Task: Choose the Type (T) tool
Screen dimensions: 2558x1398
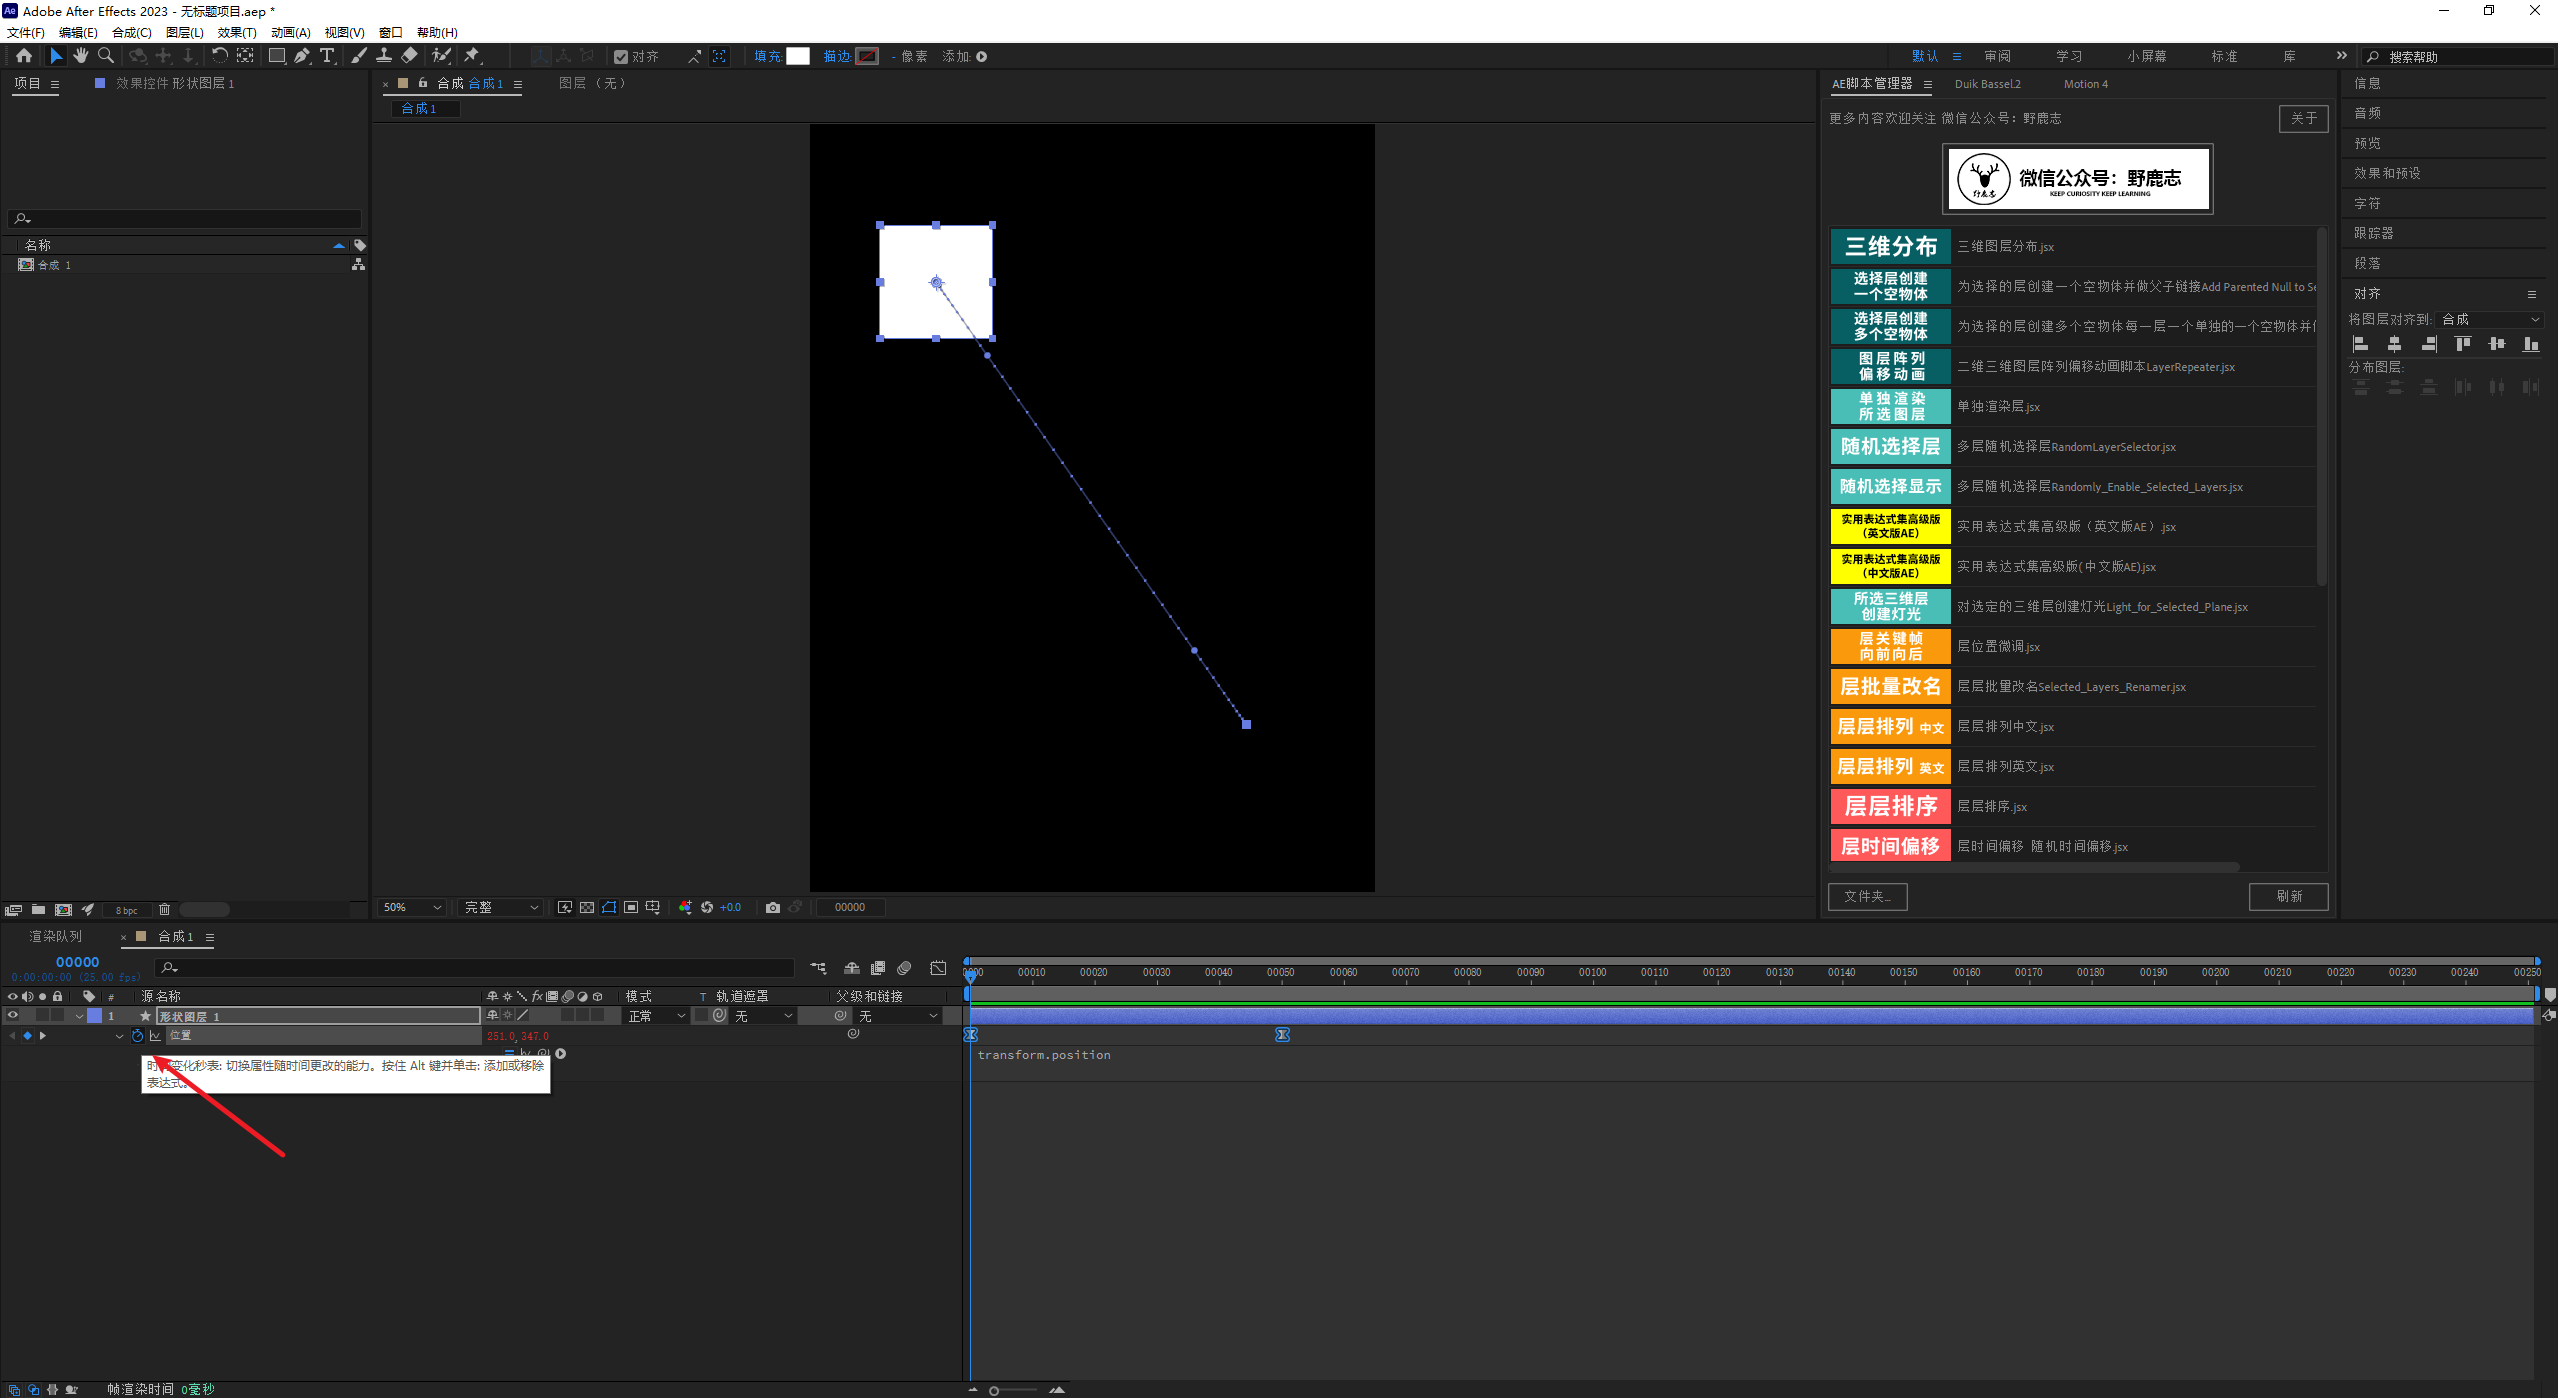Action: (x=327, y=56)
